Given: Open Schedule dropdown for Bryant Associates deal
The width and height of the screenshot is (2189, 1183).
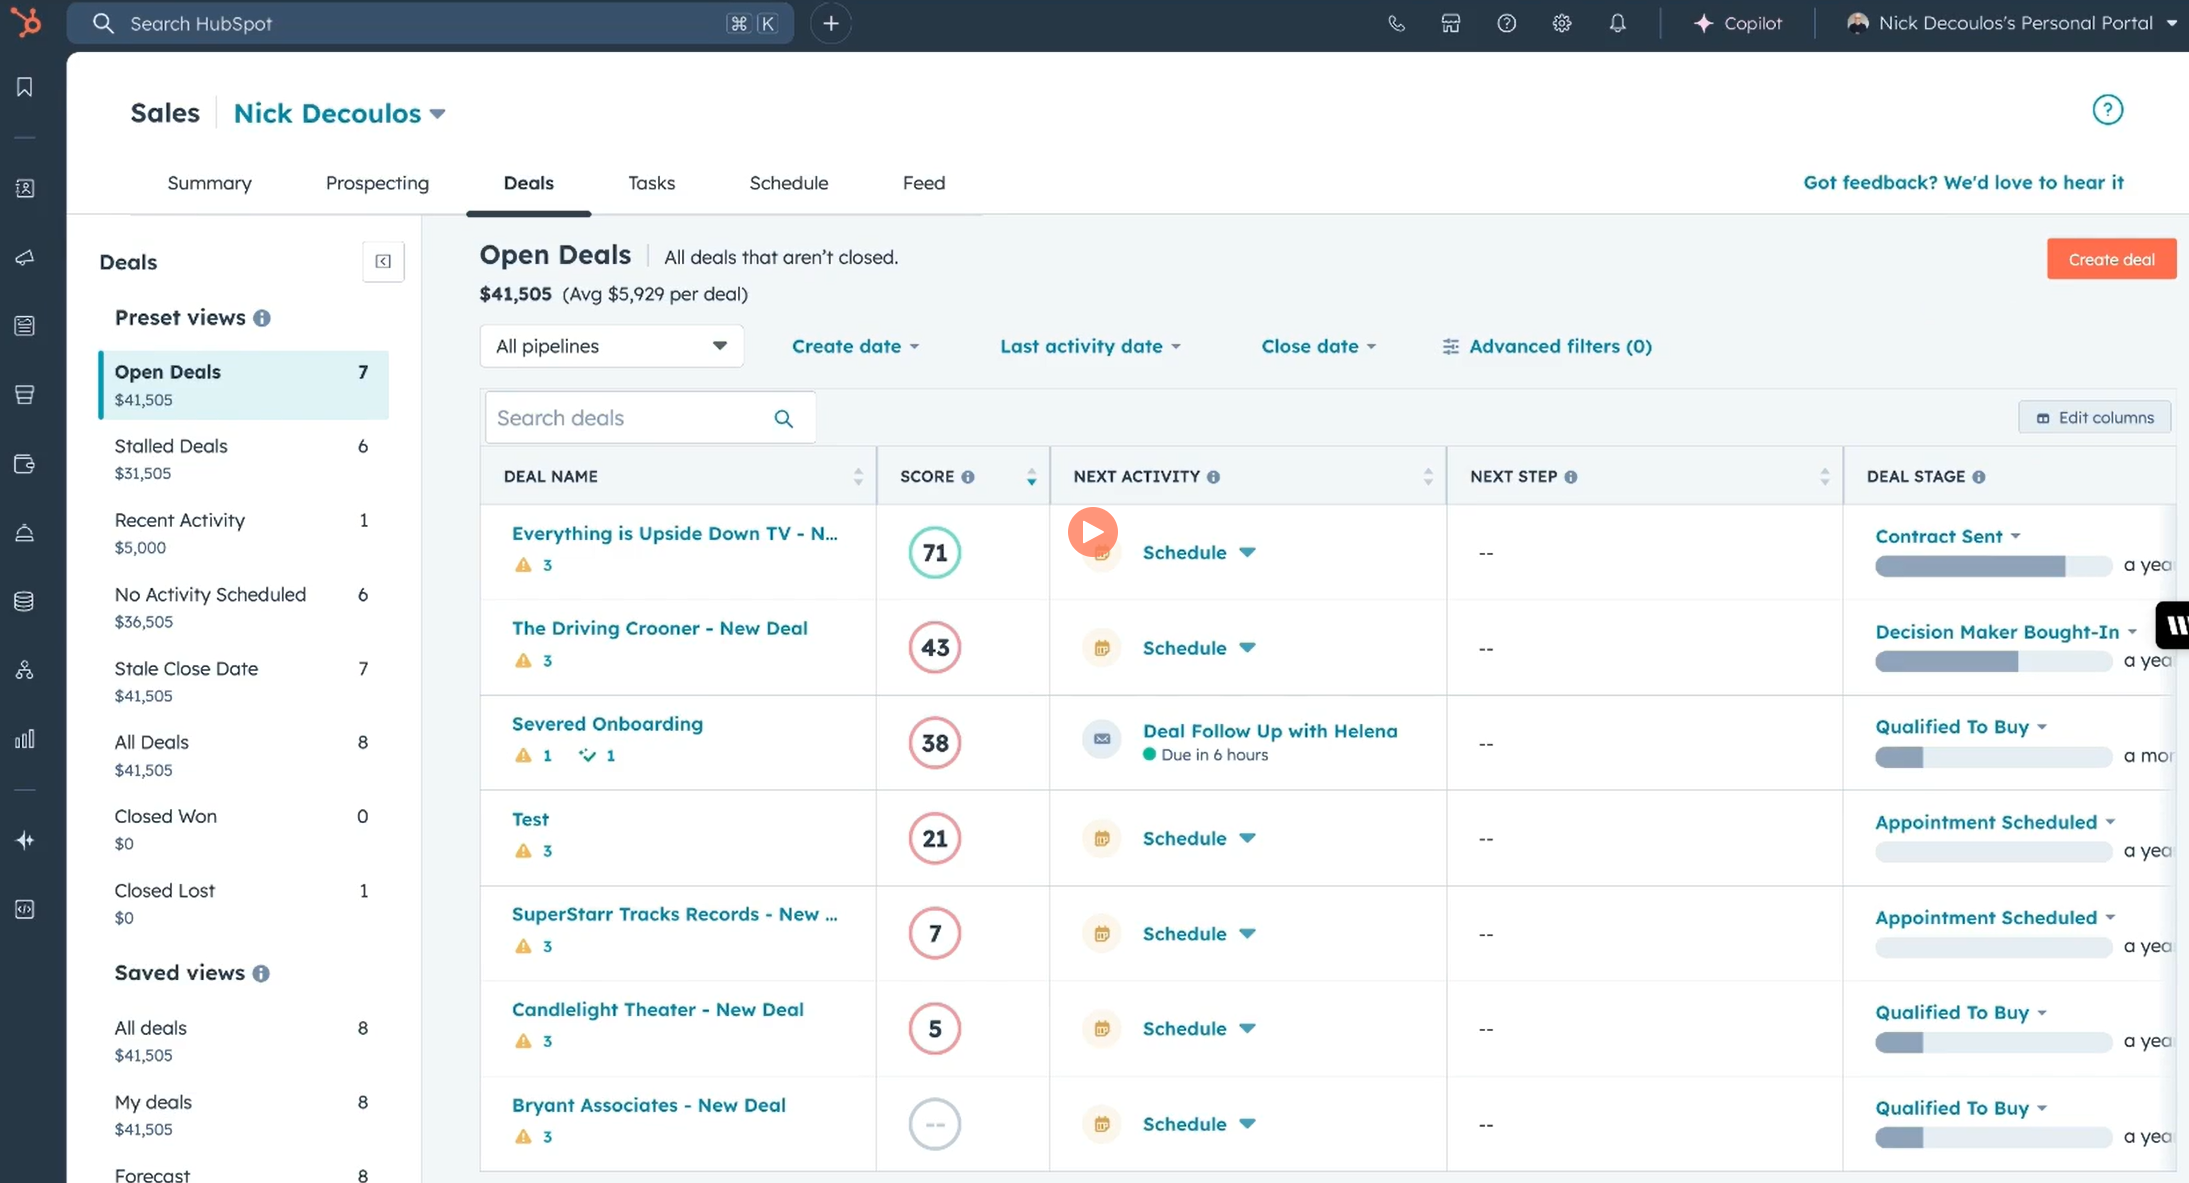Looking at the screenshot, I should pos(1199,1124).
